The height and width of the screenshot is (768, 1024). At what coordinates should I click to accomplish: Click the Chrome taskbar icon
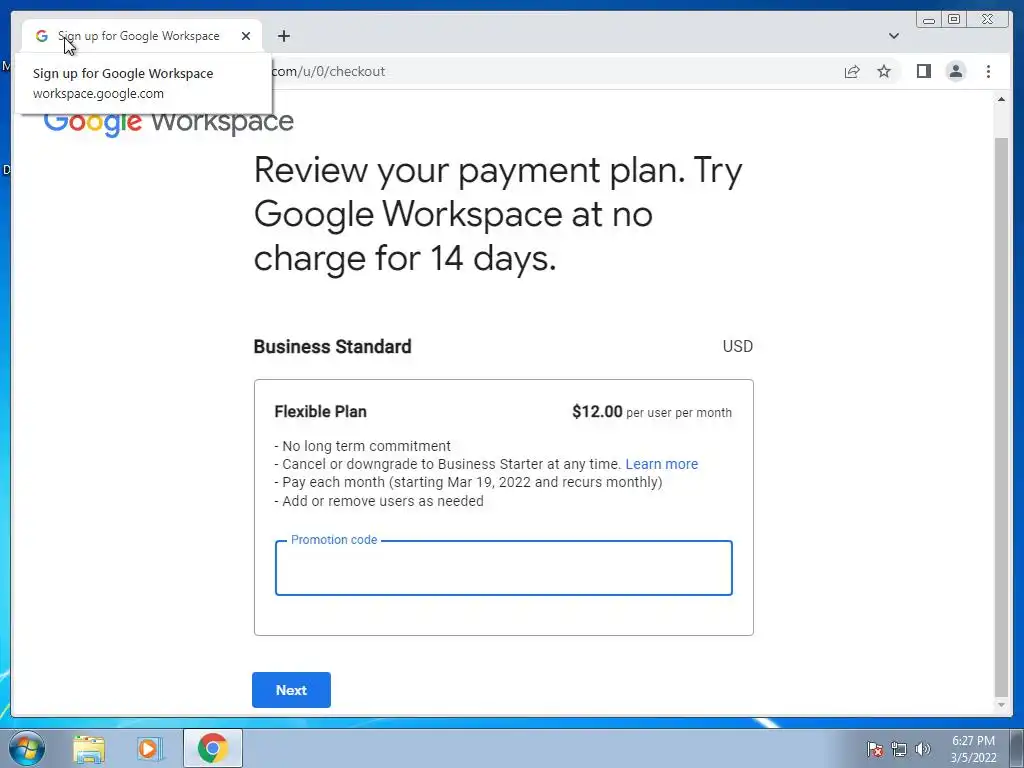click(x=213, y=748)
